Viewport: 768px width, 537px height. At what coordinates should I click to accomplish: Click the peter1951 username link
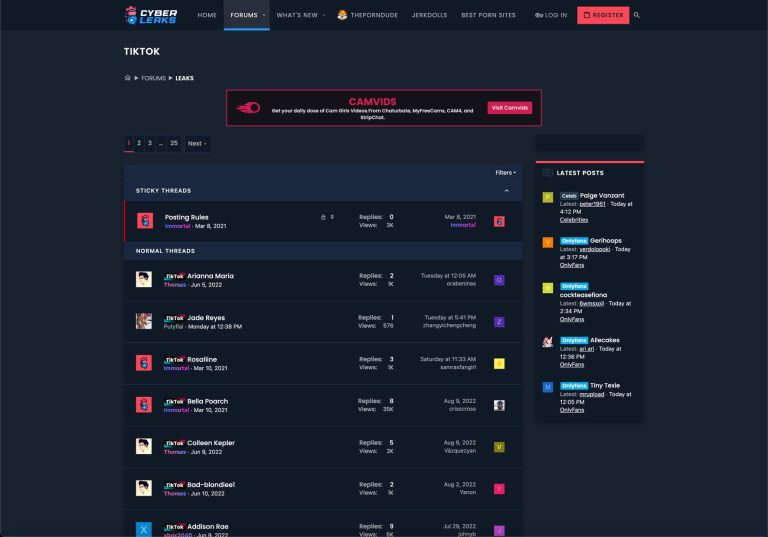(592, 204)
